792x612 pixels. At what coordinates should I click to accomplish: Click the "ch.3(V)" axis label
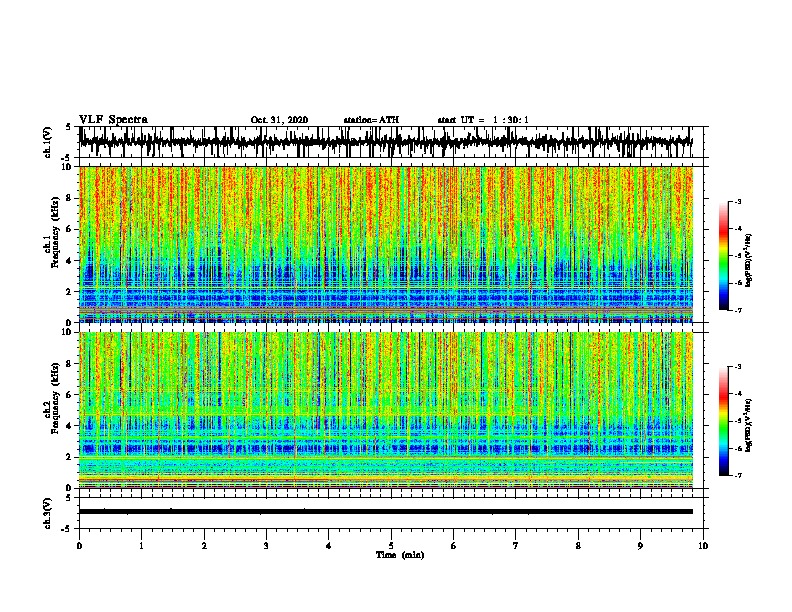(x=48, y=514)
